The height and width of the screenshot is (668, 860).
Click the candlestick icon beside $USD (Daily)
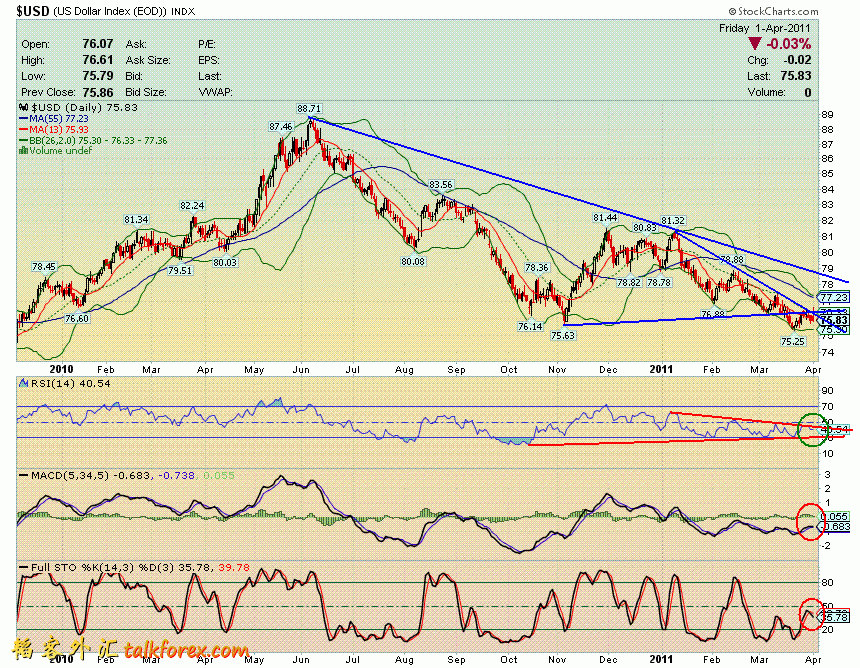point(24,108)
